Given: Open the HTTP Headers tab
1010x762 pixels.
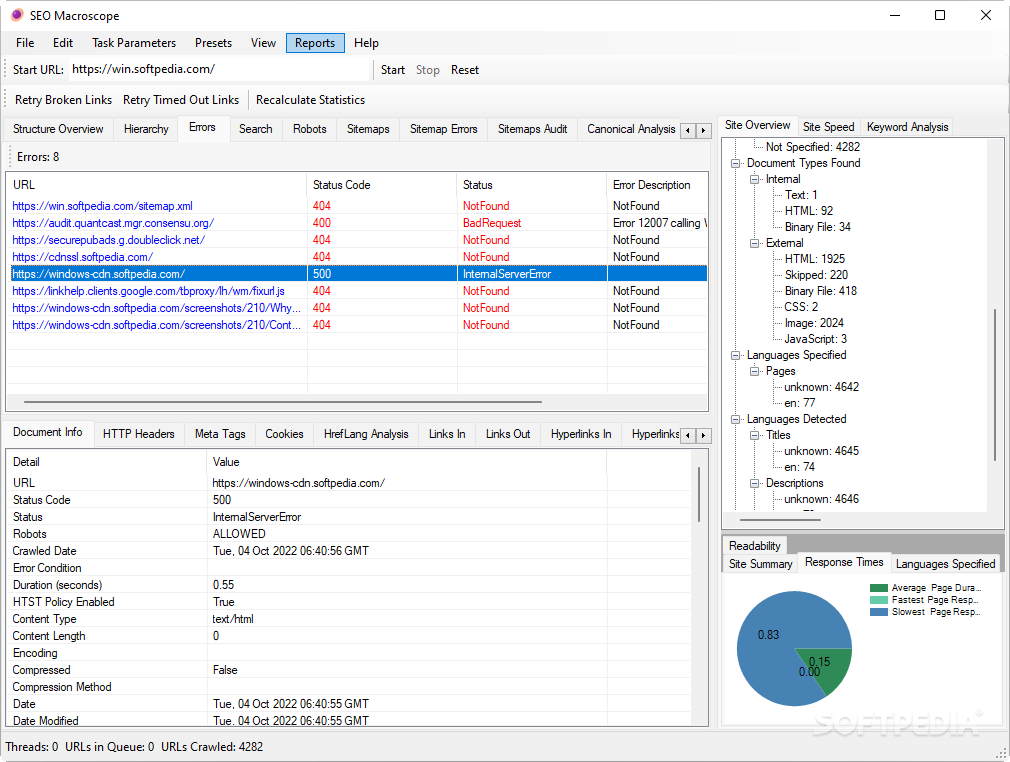Looking at the screenshot, I should click(x=138, y=434).
